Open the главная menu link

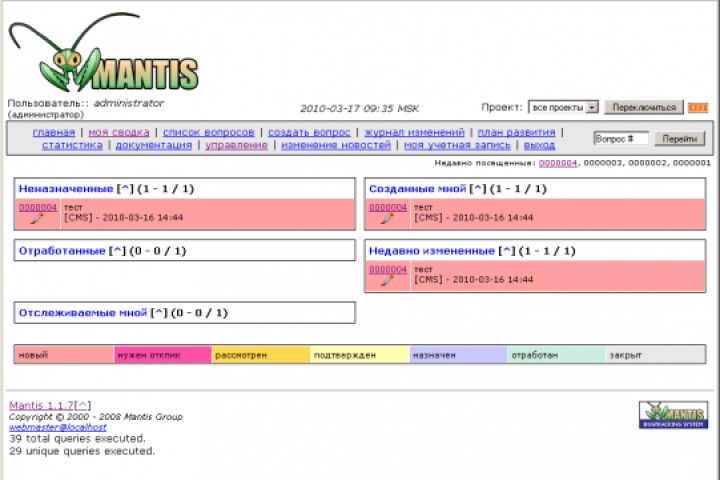pyautogui.click(x=54, y=132)
